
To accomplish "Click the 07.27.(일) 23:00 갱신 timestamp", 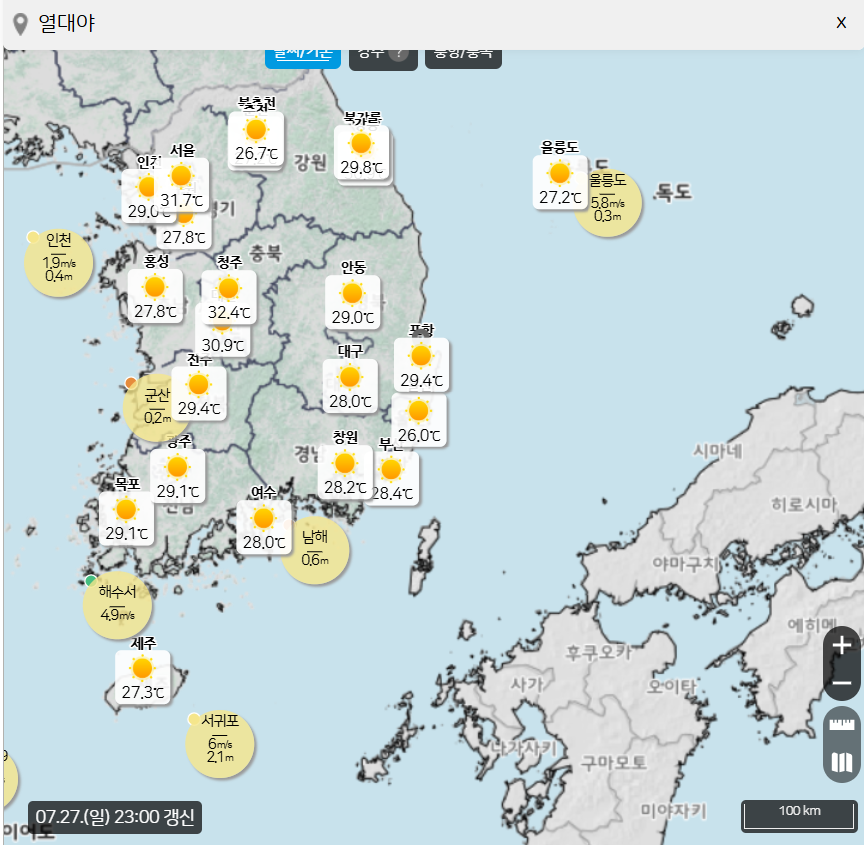I will click(x=113, y=818).
